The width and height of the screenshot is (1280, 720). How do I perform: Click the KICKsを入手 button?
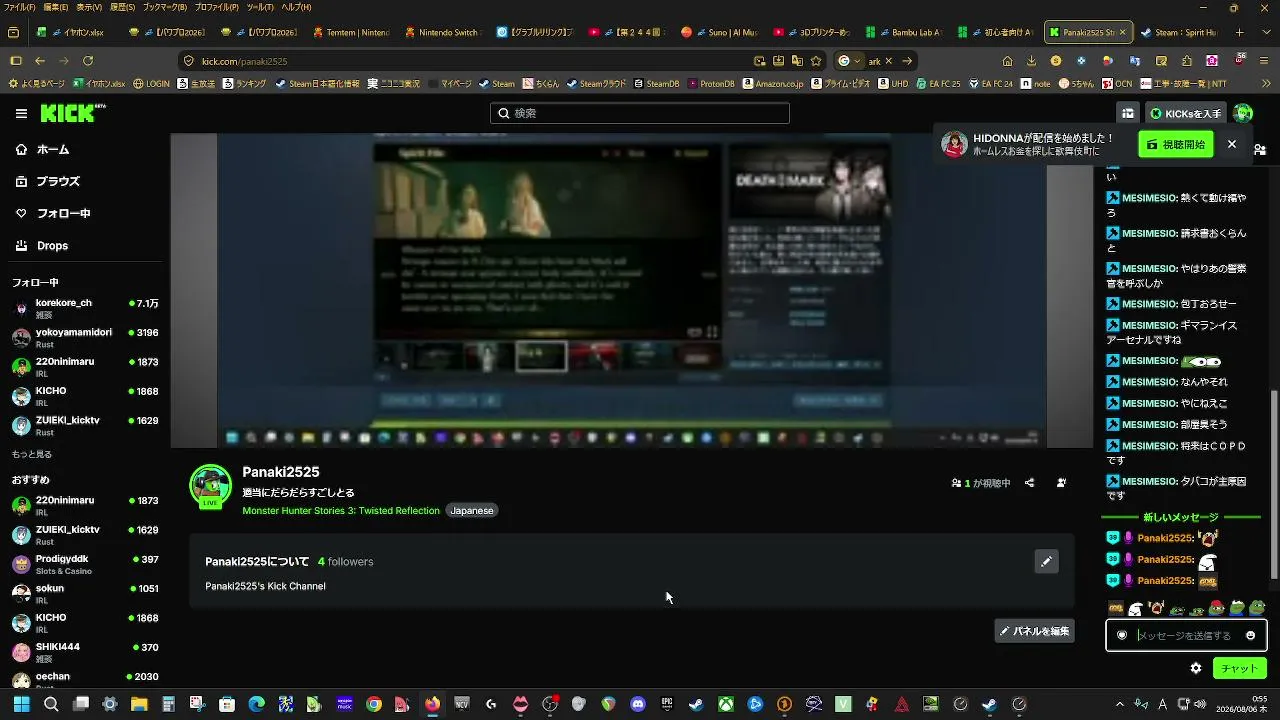coord(1186,114)
